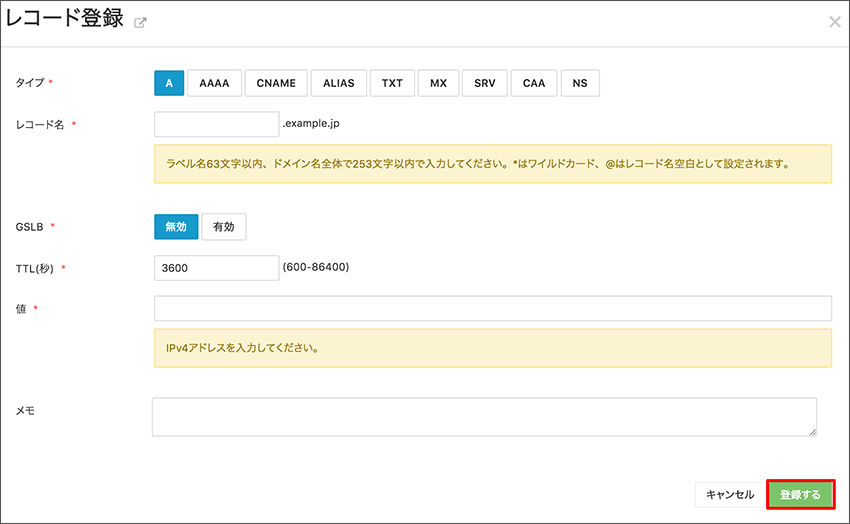Enable GSLB with 有効 button

click(x=224, y=227)
